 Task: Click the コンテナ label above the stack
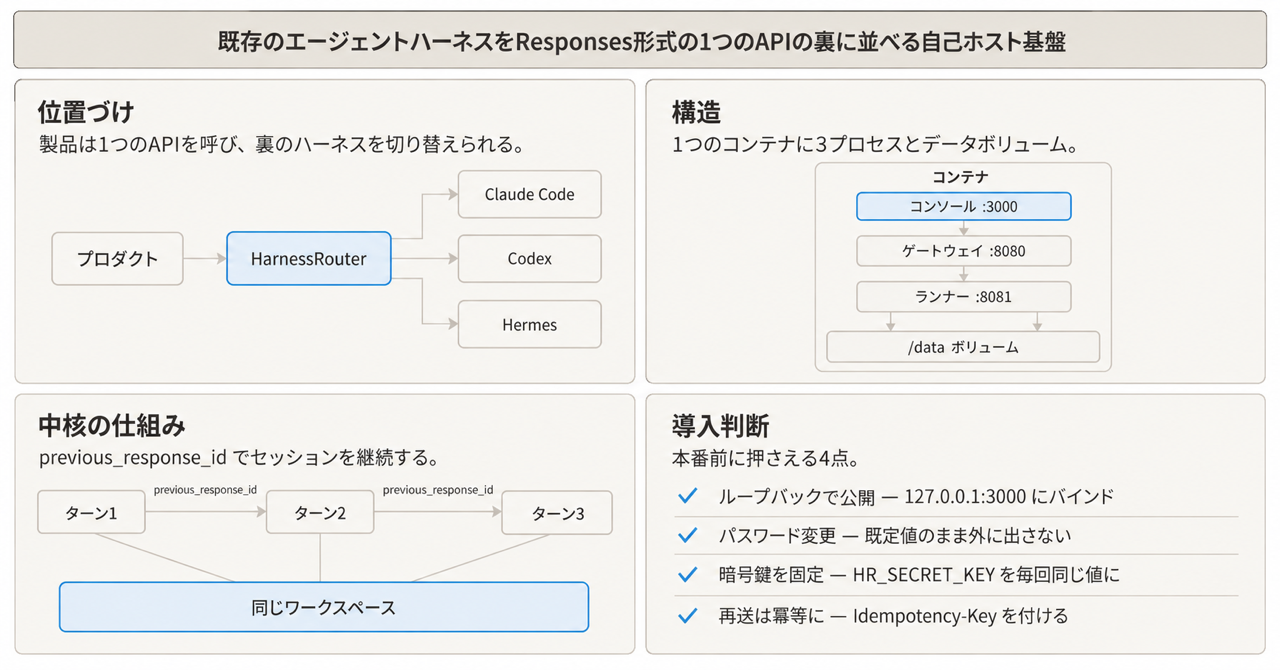[x=960, y=177]
